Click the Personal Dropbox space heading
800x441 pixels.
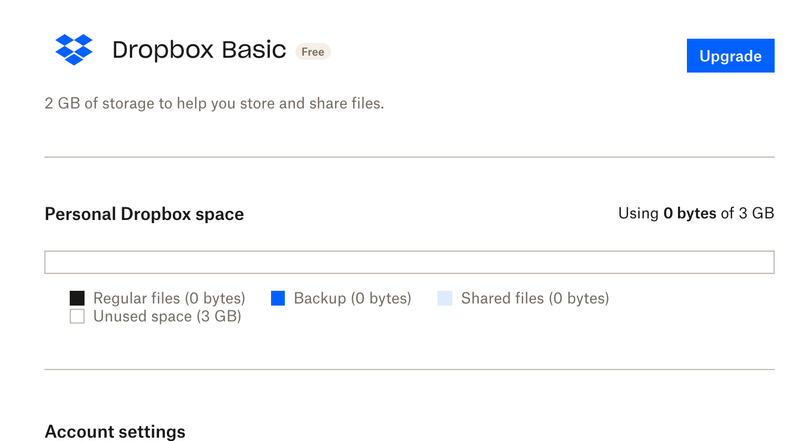[x=144, y=214]
